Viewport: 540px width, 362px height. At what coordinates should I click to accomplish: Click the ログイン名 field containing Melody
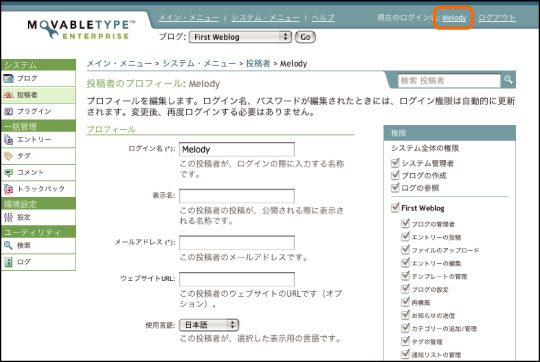pyautogui.click(x=237, y=149)
